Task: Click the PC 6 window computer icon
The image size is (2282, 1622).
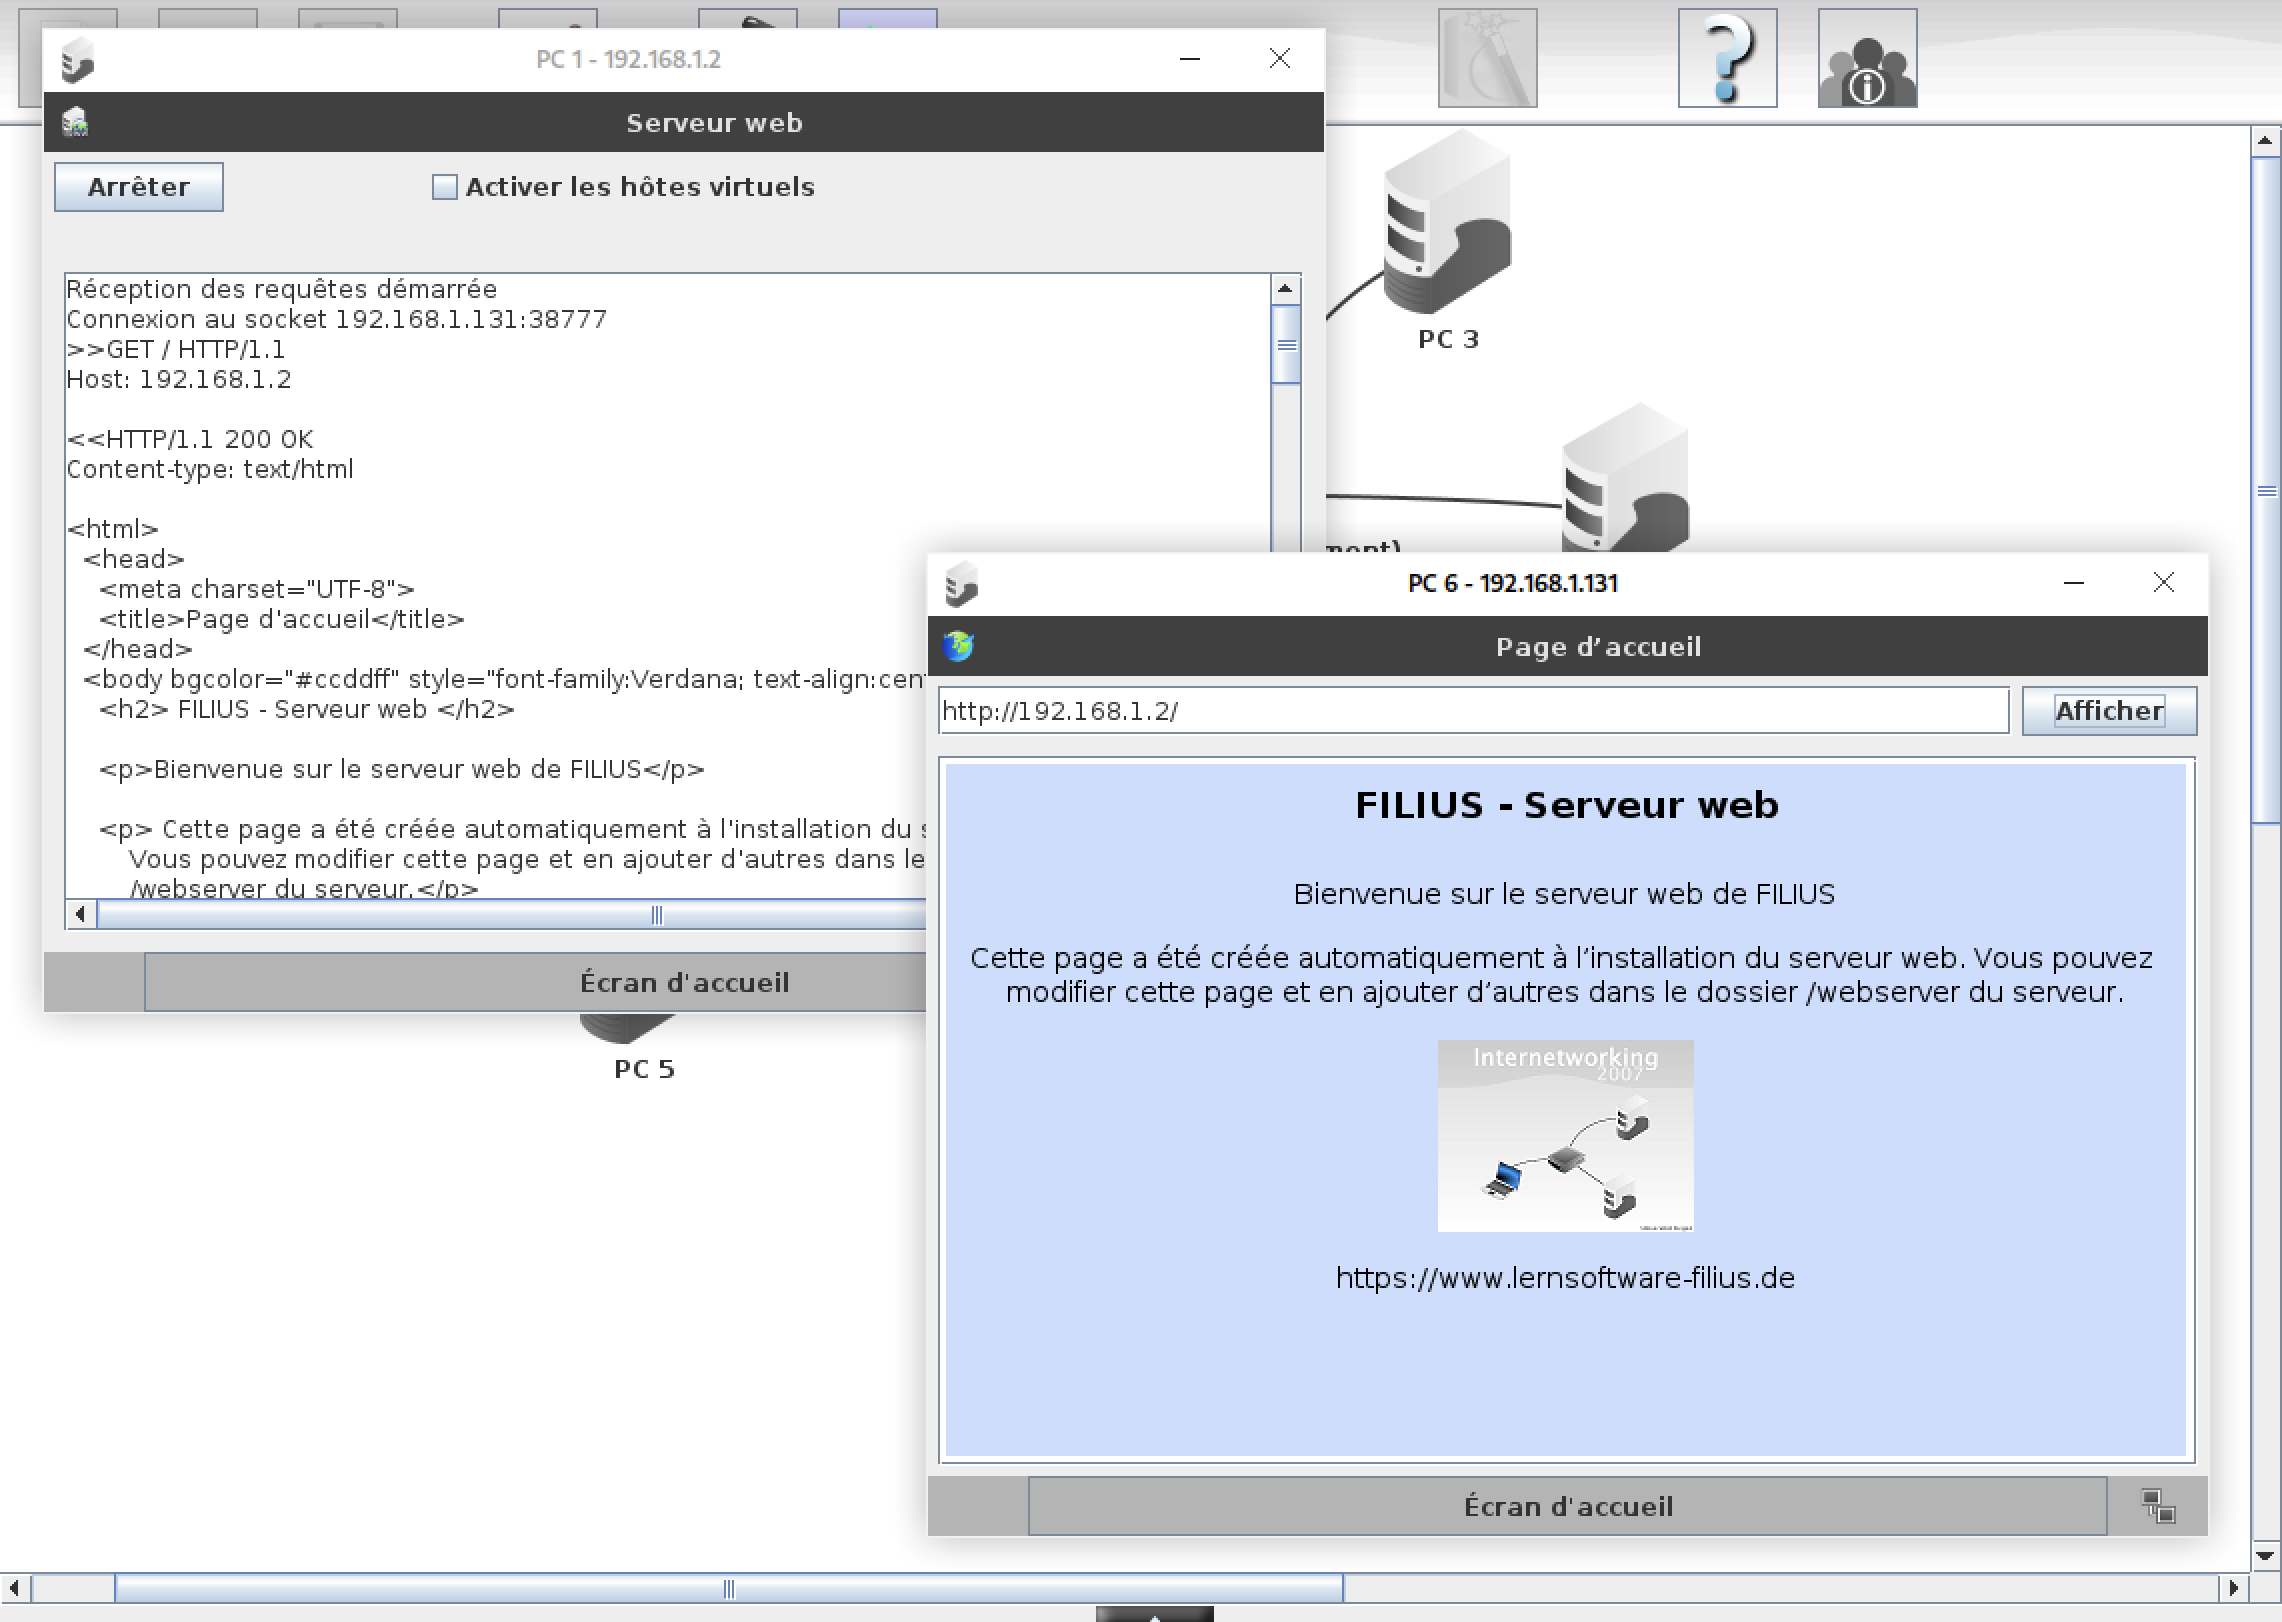Action: click(961, 584)
